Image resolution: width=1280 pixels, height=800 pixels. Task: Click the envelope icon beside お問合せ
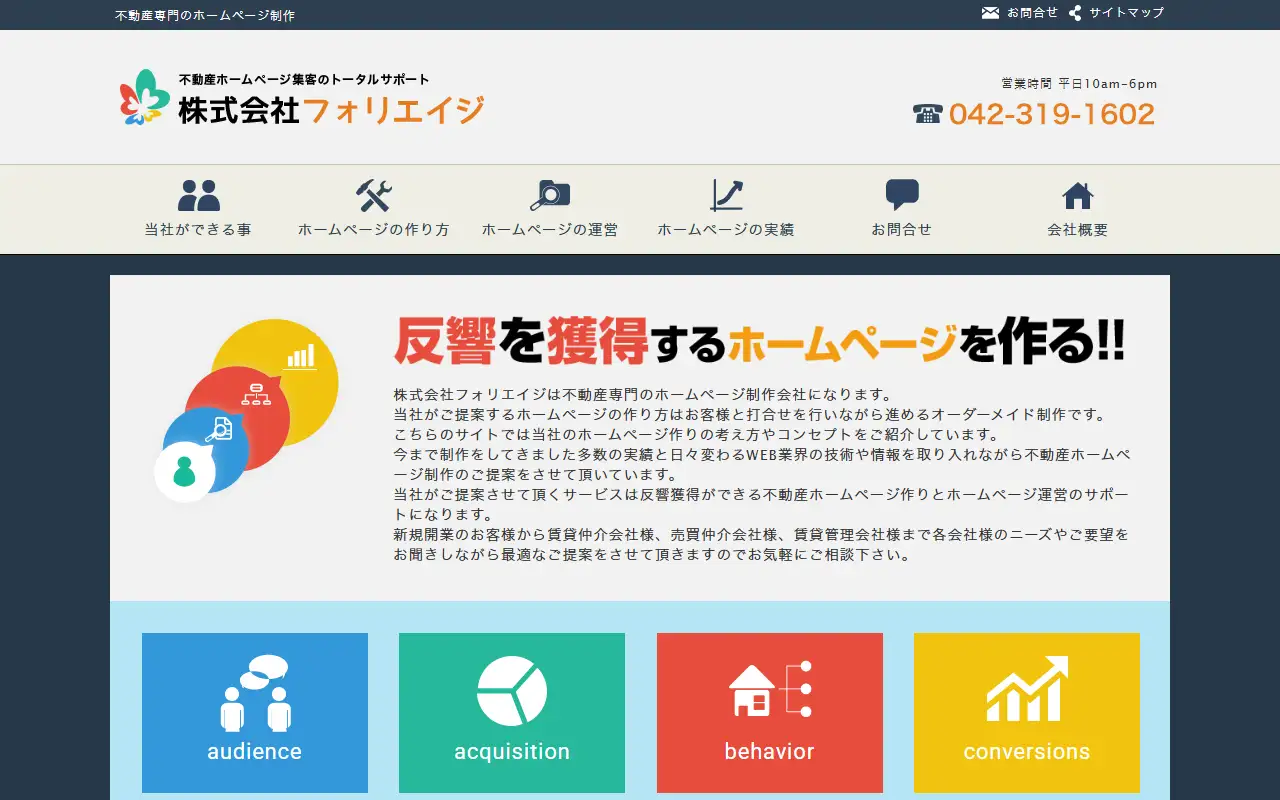[x=990, y=13]
